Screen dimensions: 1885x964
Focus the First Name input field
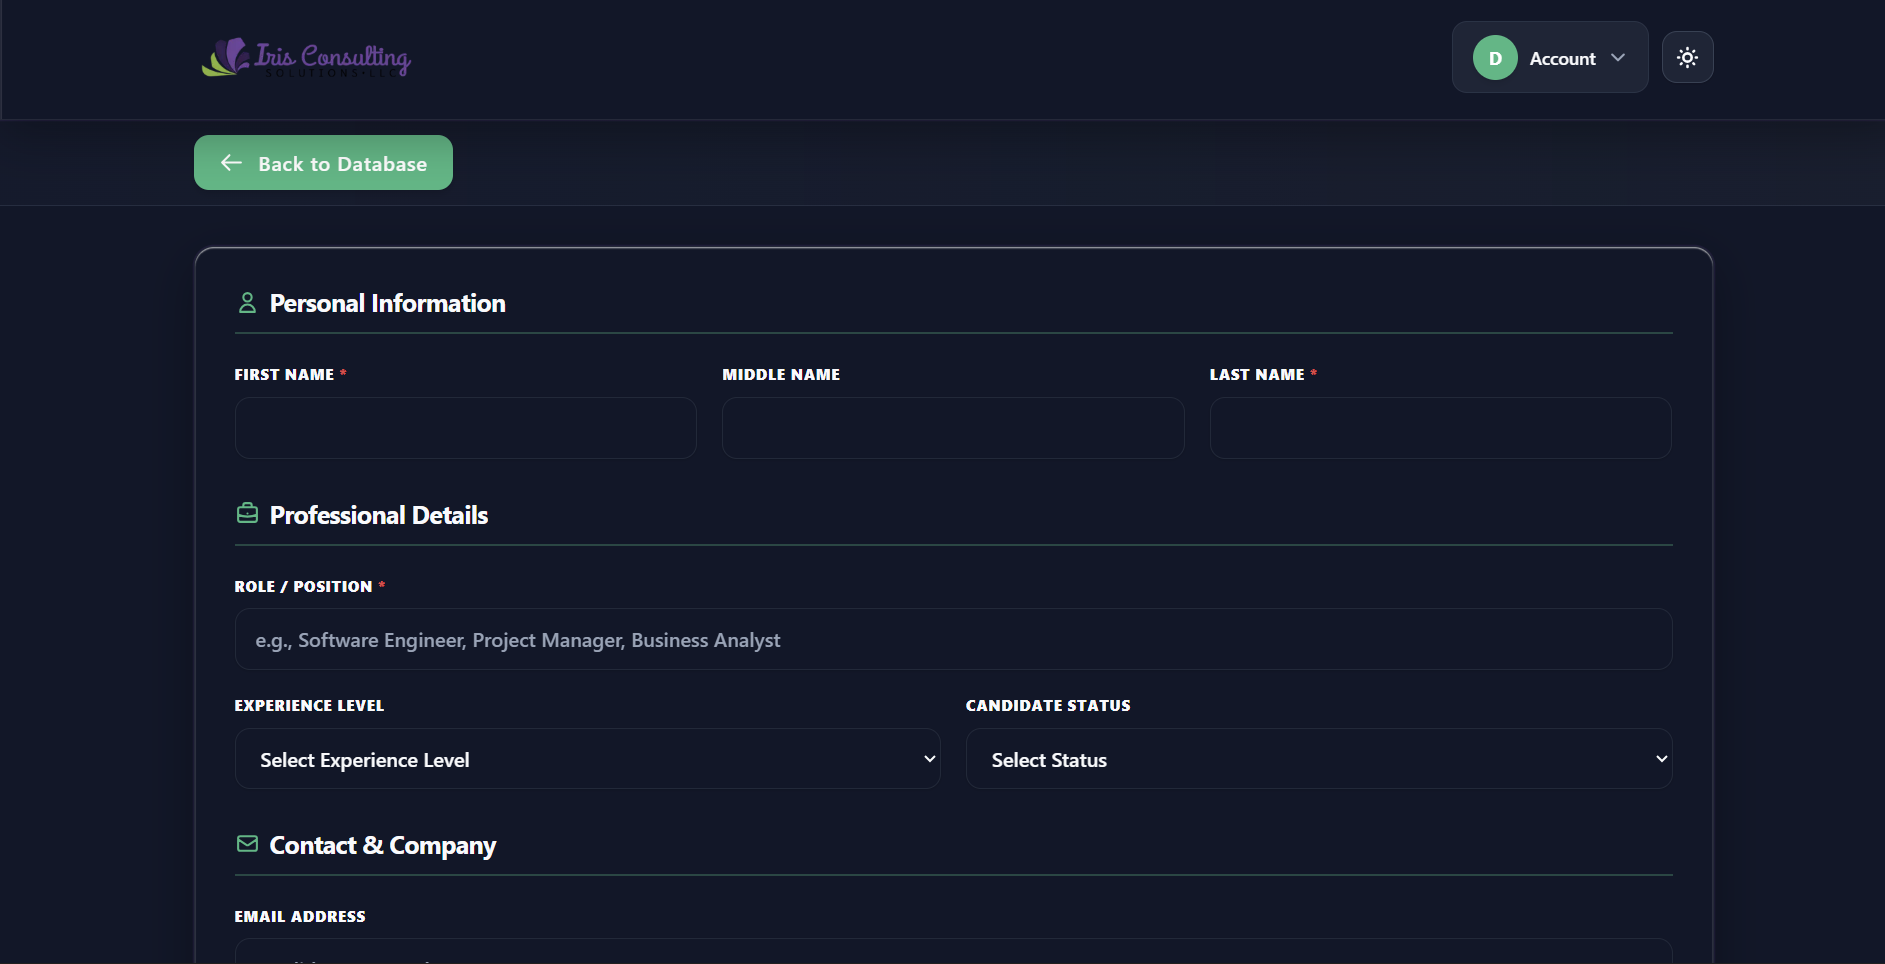pyautogui.click(x=465, y=428)
